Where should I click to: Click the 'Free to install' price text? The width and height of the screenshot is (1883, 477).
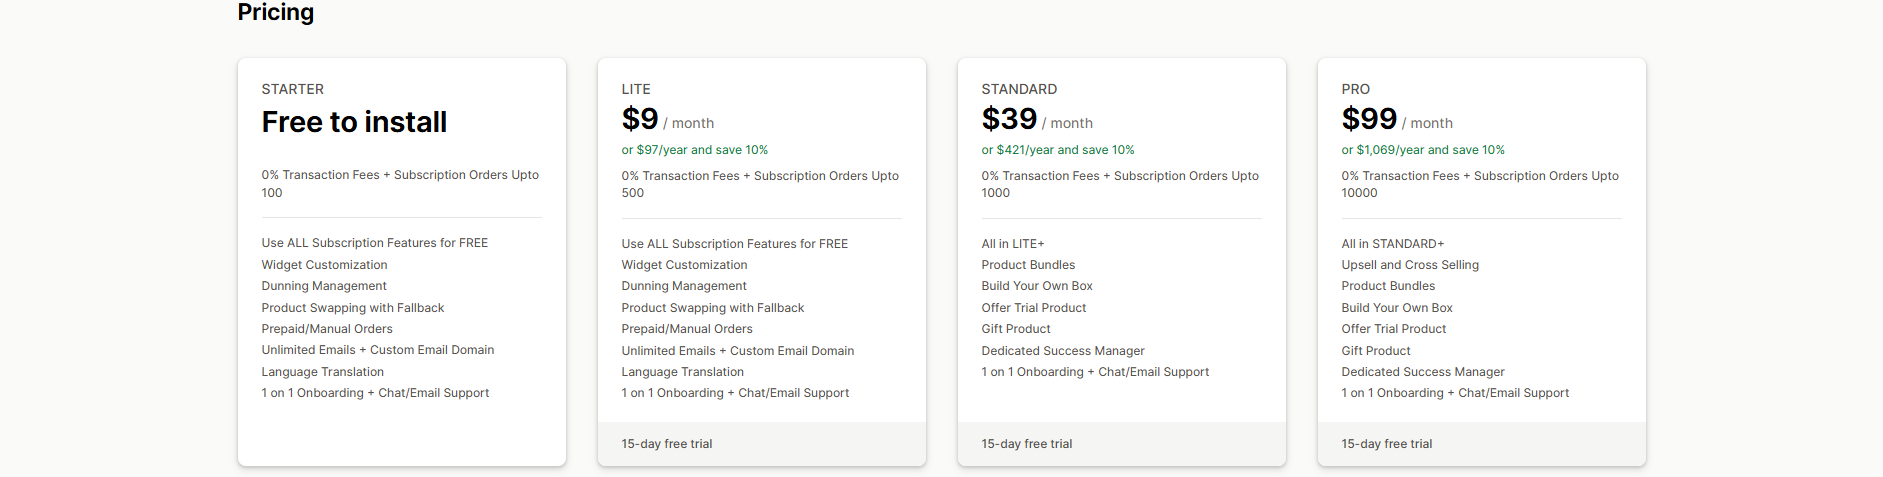tap(354, 122)
